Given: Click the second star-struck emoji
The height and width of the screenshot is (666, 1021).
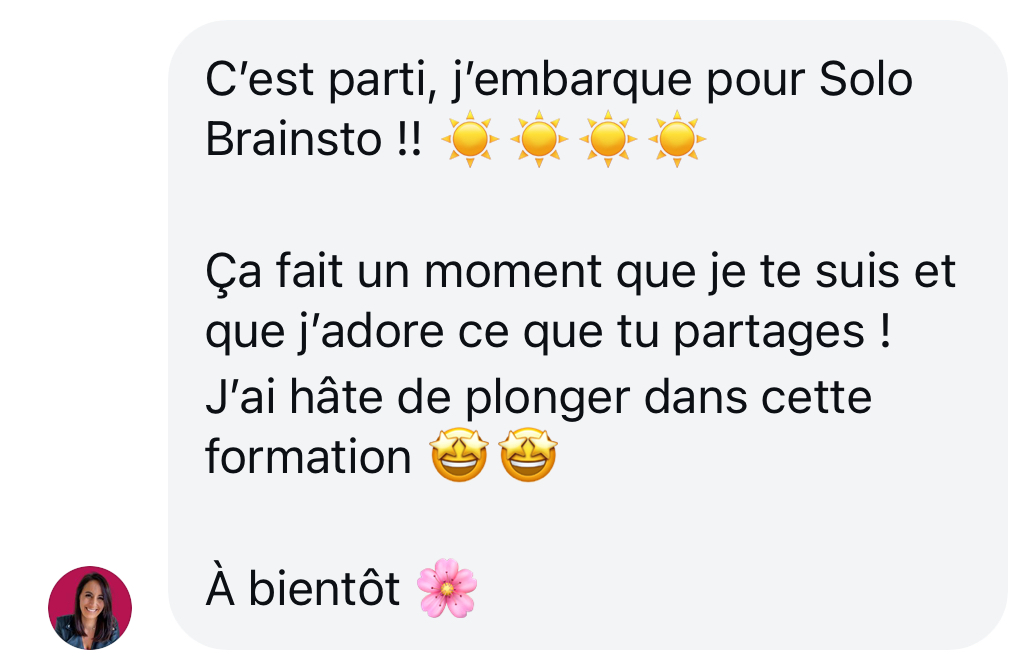Looking at the screenshot, I should point(528,455).
